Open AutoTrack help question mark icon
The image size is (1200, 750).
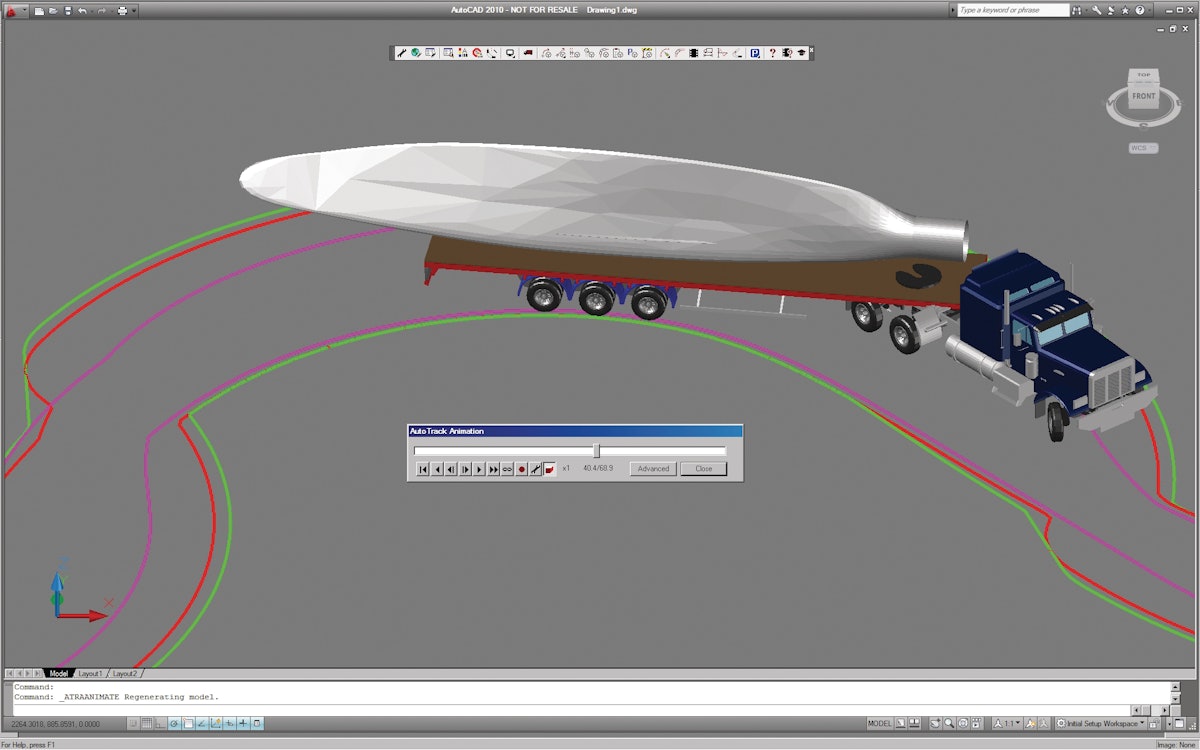pyautogui.click(x=772, y=53)
